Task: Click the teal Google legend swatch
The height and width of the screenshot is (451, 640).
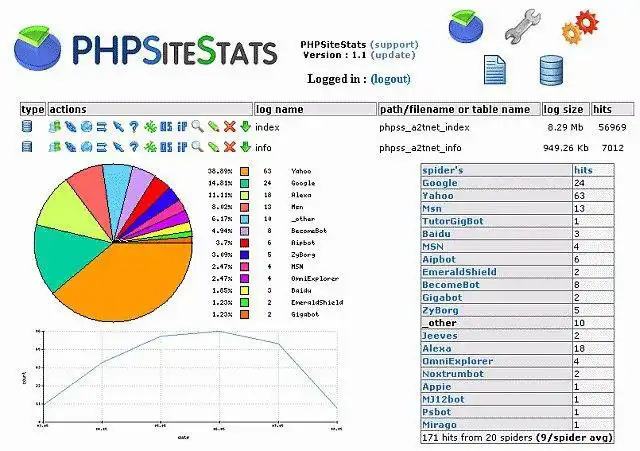Action: click(244, 183)
